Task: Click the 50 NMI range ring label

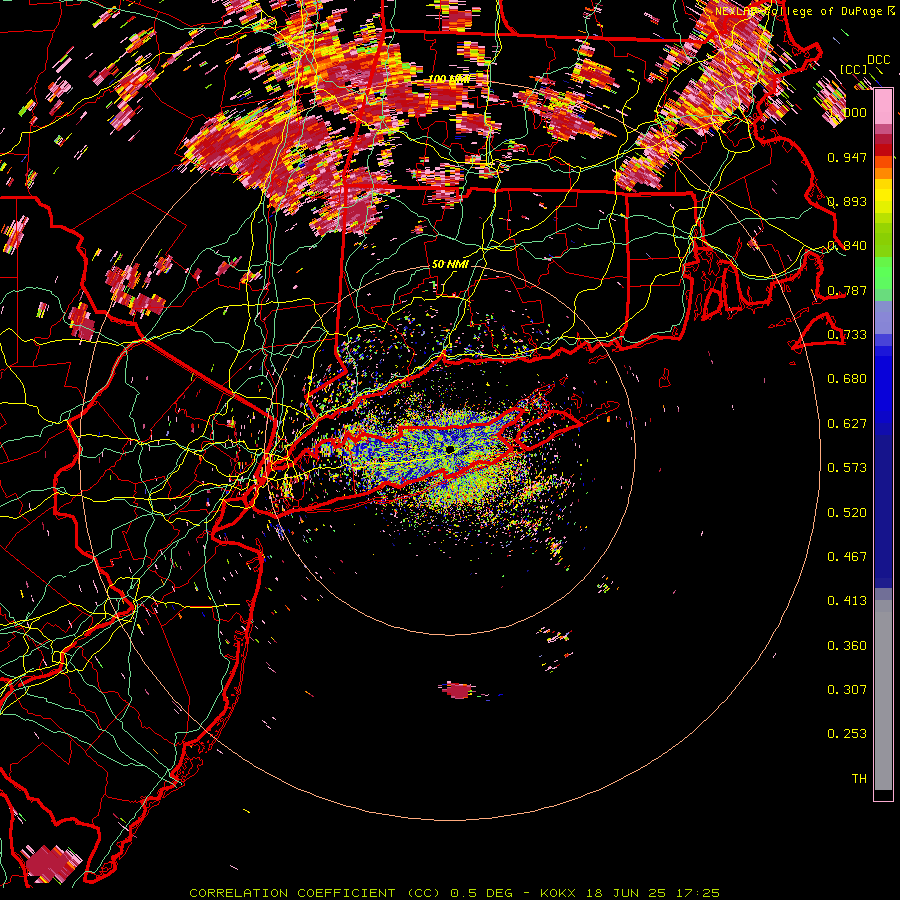Action: tap(450, 264)
